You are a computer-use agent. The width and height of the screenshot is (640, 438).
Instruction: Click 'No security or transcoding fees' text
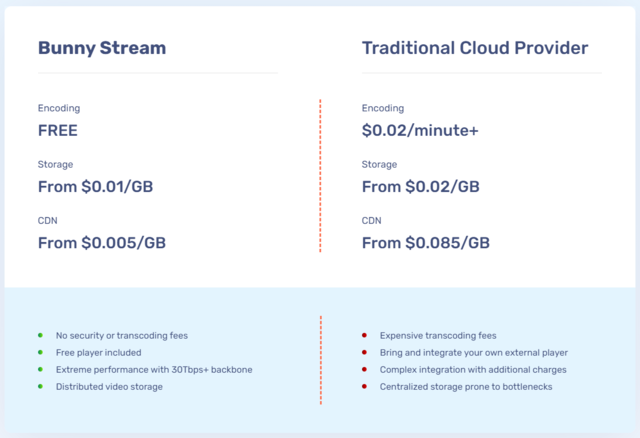(x=122, y=336)
